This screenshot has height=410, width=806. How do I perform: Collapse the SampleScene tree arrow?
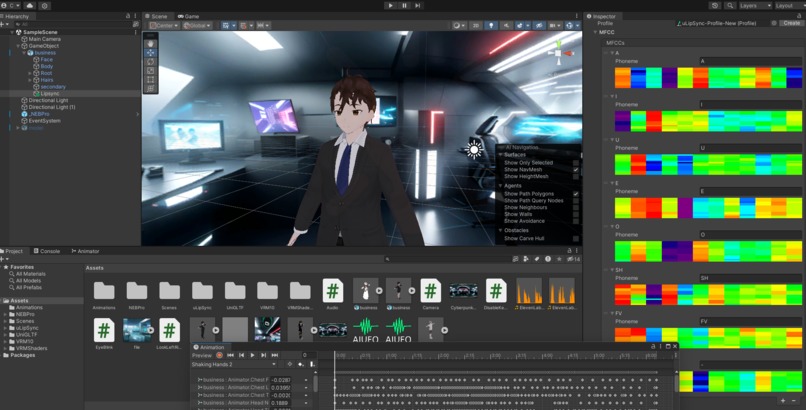coord(12,32)
